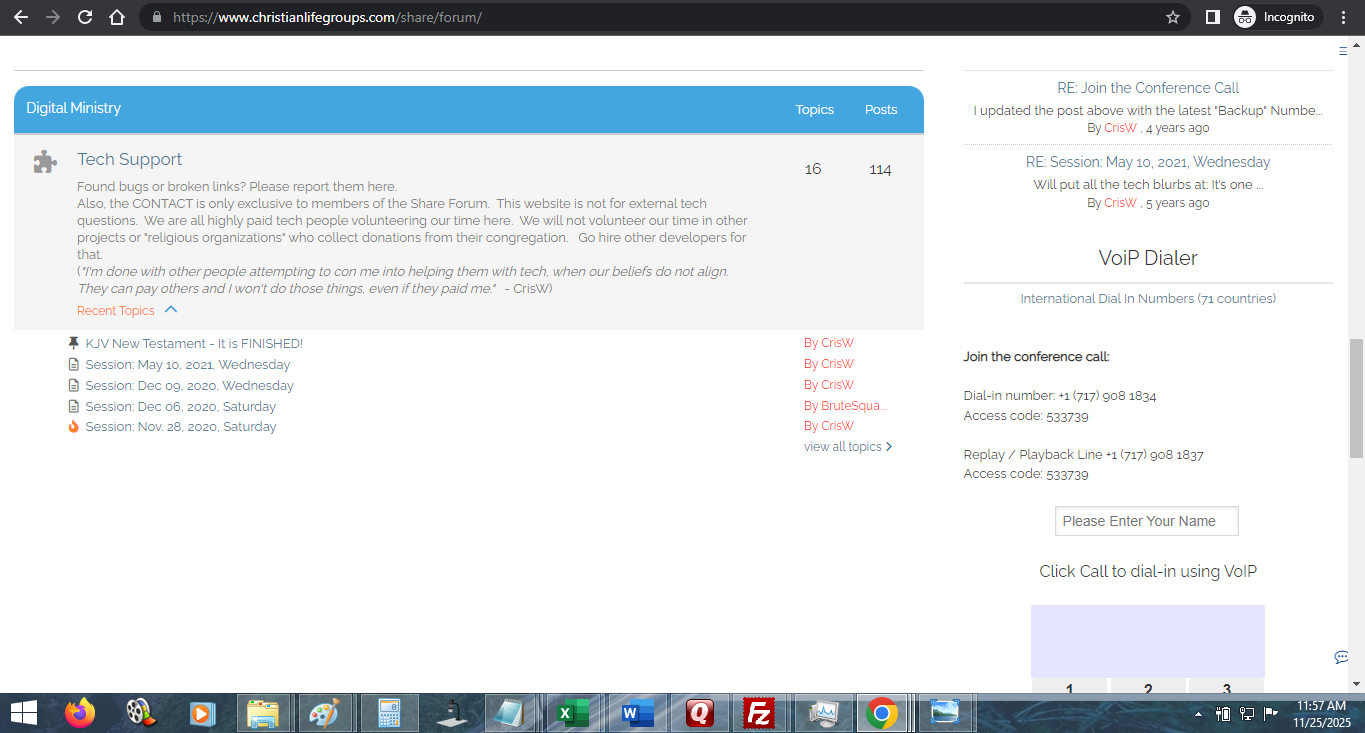The height and width of the screenshot is (733, 1365).
Task: Click the chat bubble icon at right edge
Action: click(1341, 657)
